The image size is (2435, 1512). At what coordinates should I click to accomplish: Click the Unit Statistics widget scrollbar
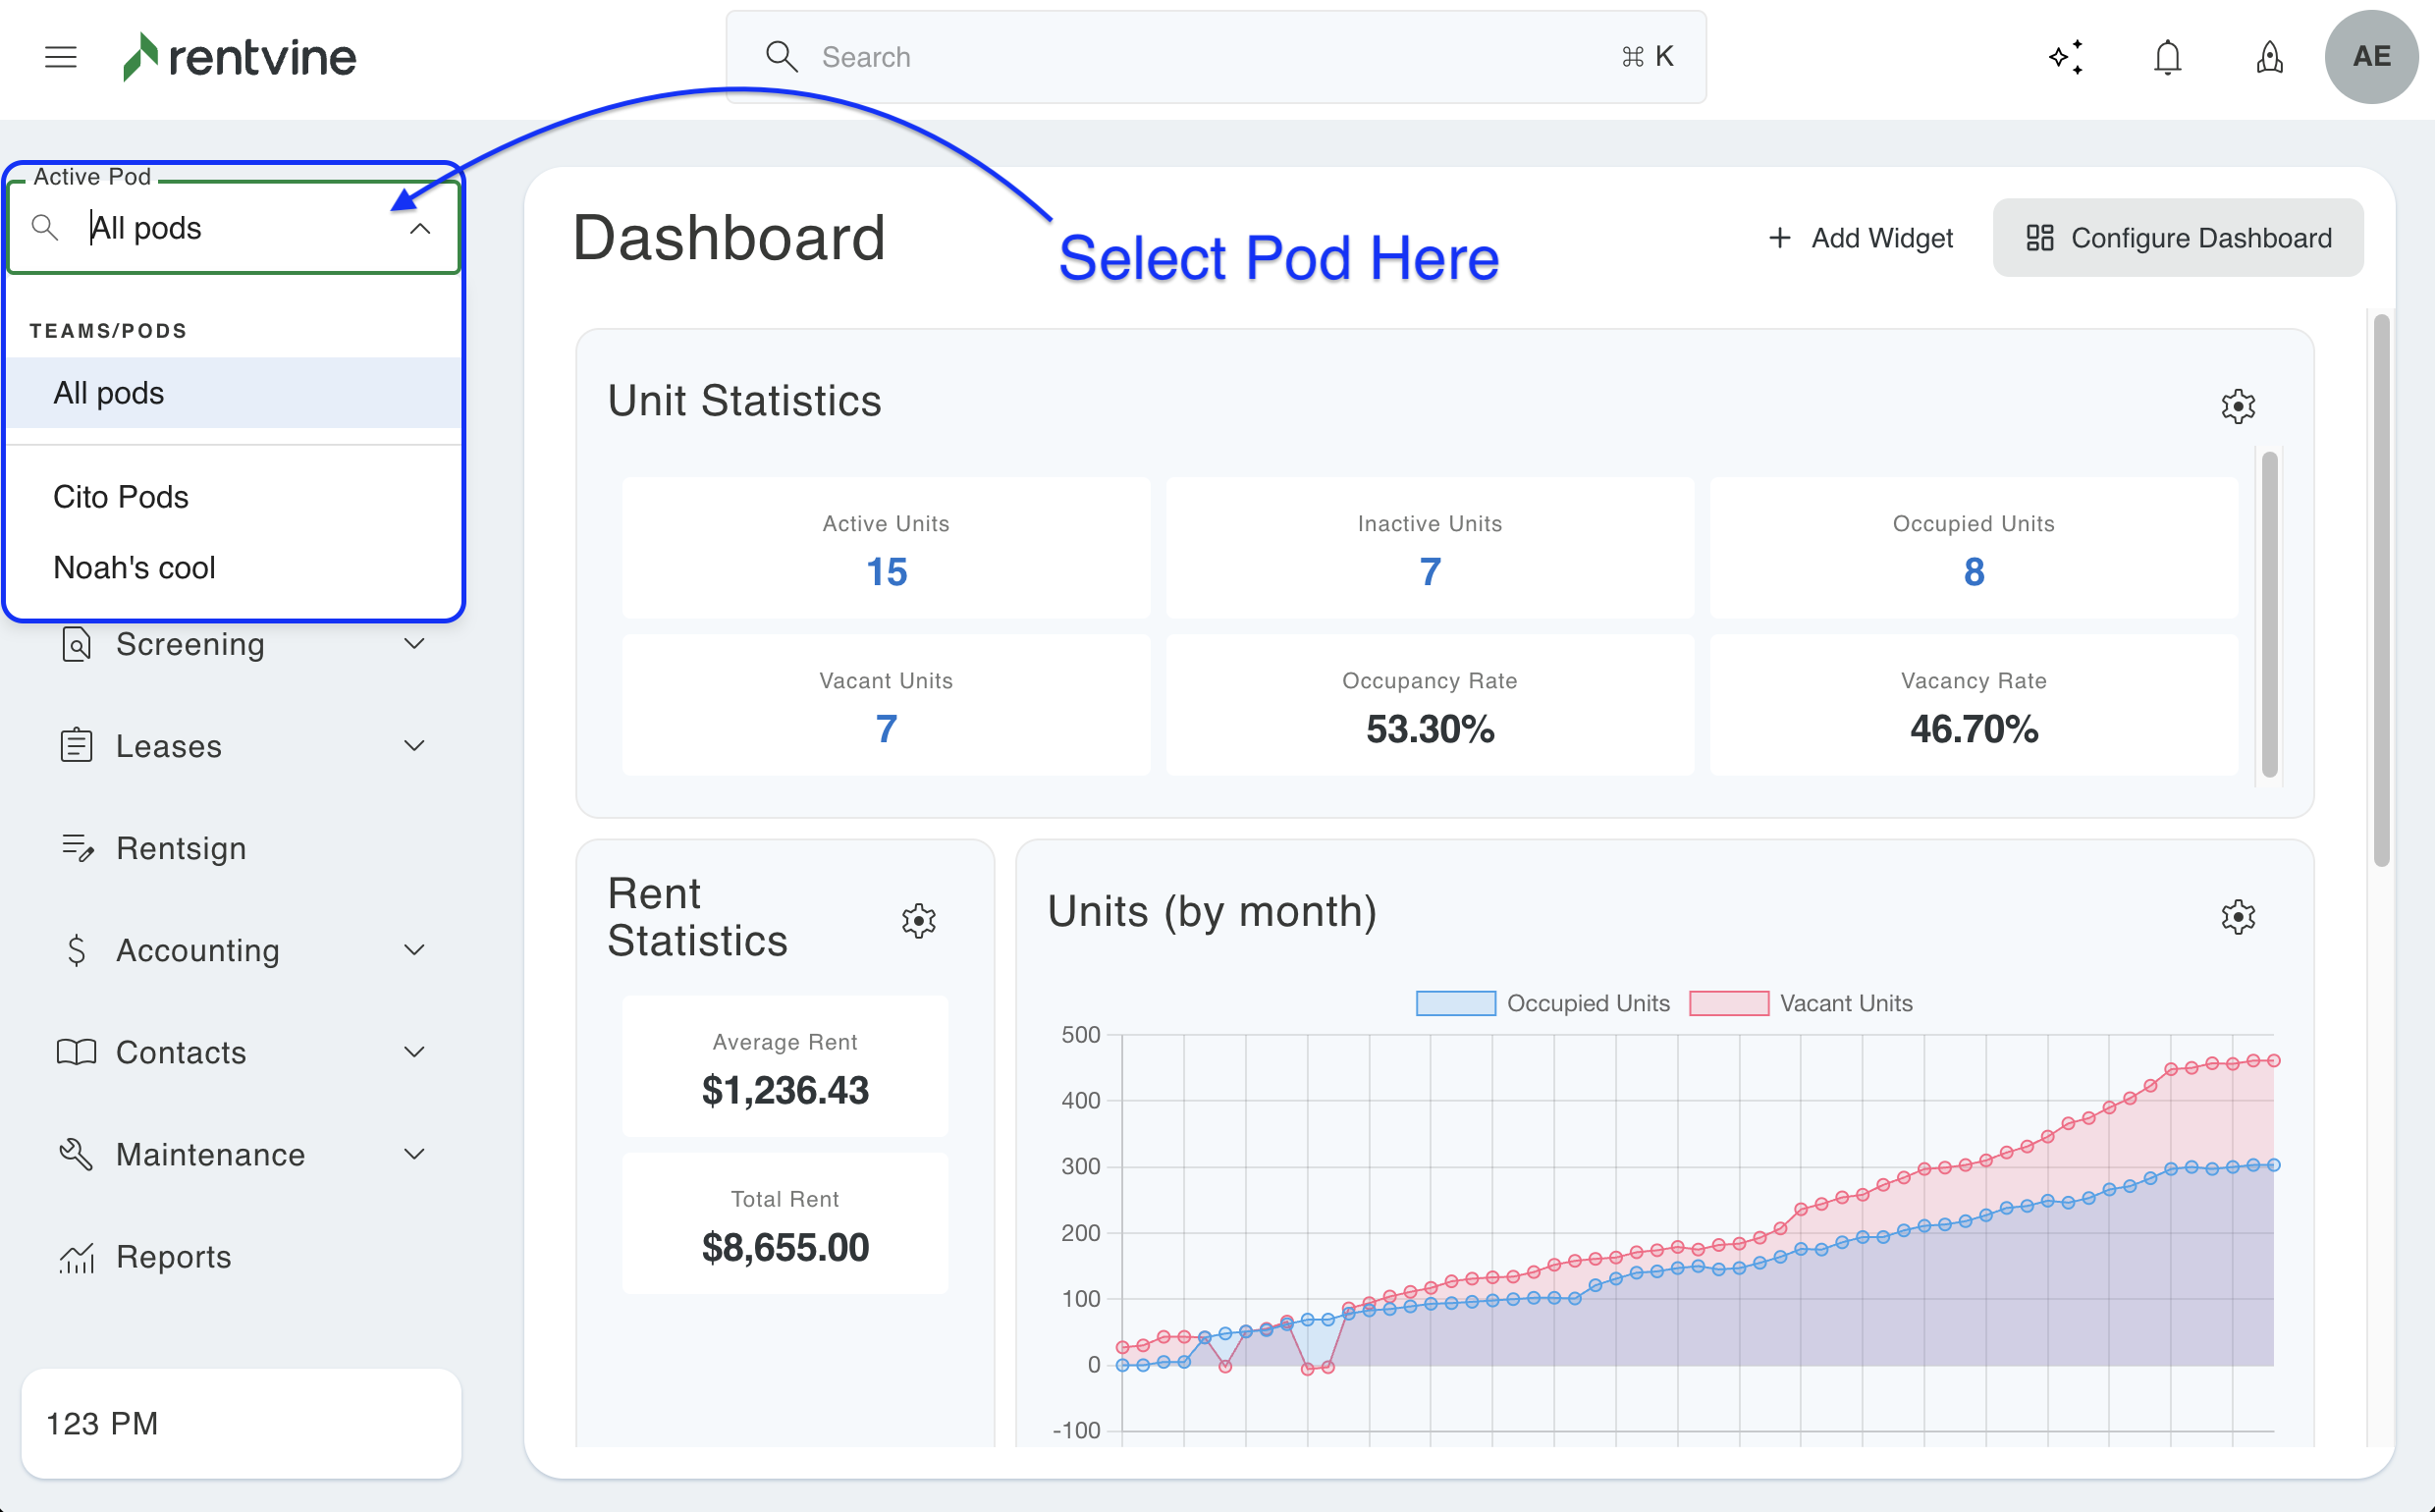2269,614
